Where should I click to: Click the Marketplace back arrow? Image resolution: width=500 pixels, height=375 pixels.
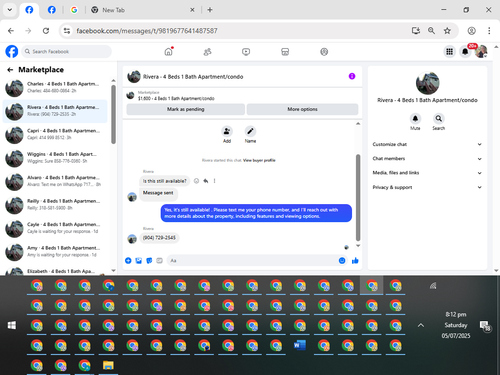(x=10, y=70)
